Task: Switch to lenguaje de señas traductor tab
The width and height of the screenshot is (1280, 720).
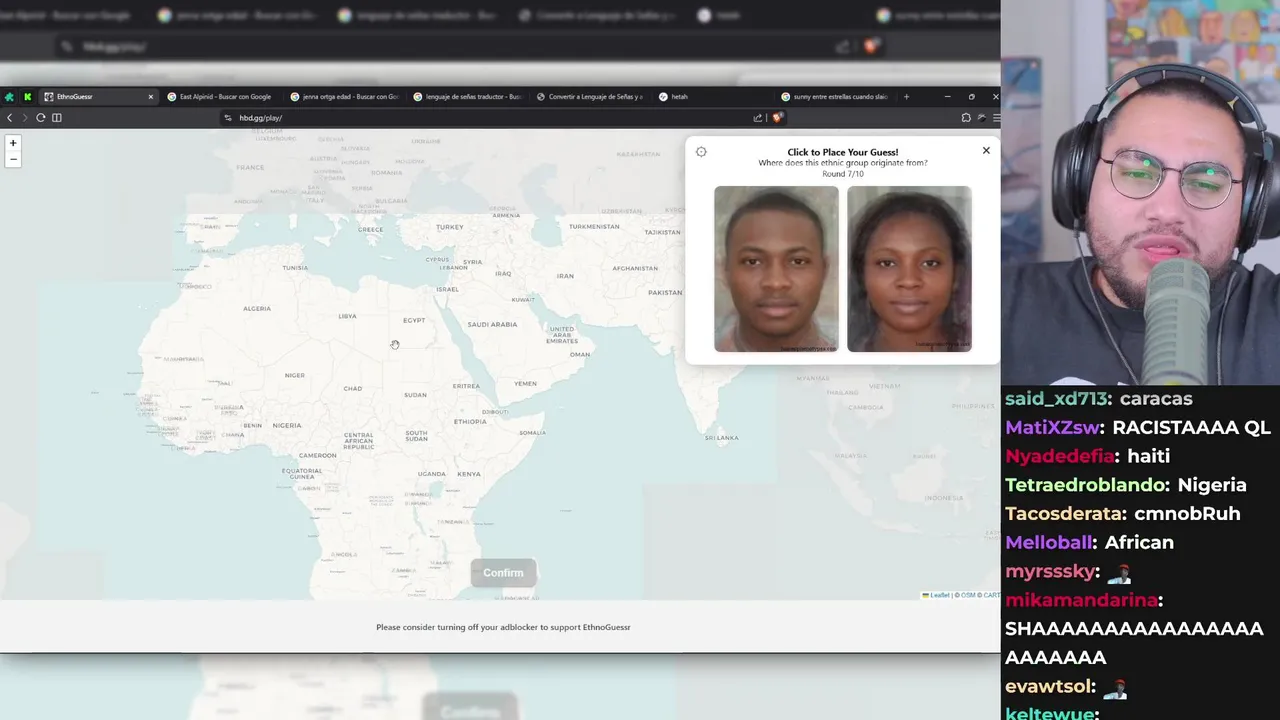Action: click(x=467, y=97)
